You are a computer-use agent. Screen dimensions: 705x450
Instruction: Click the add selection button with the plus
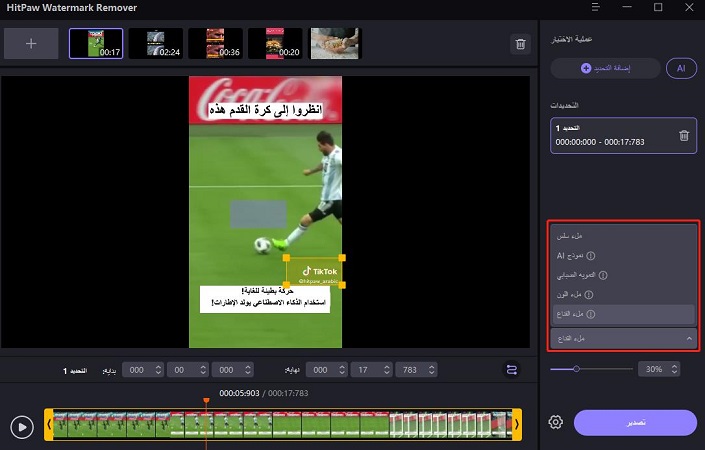605,68
